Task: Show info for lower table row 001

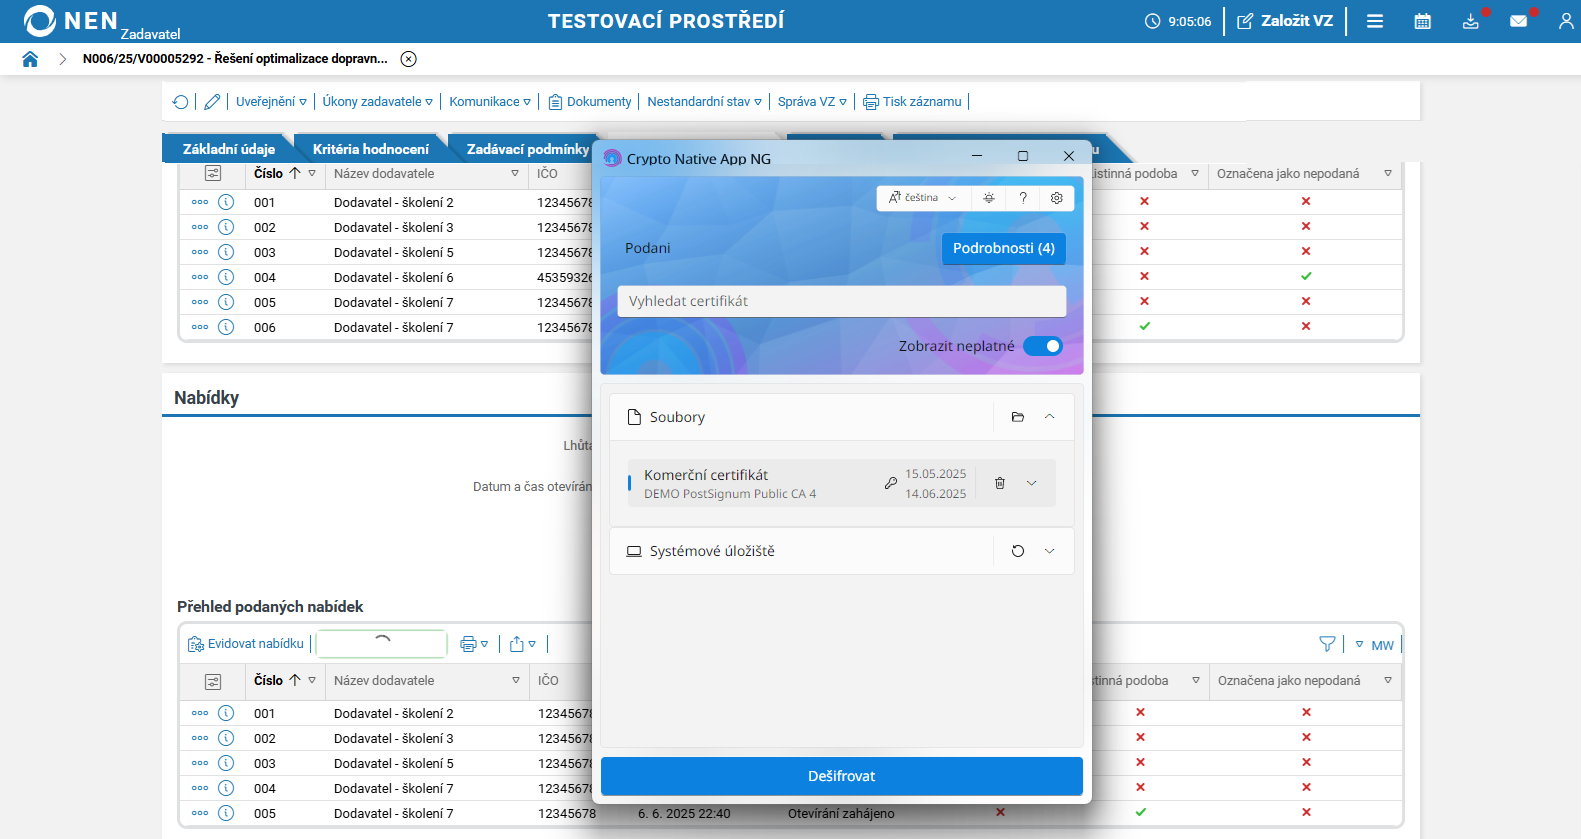Action: (226, 713)
